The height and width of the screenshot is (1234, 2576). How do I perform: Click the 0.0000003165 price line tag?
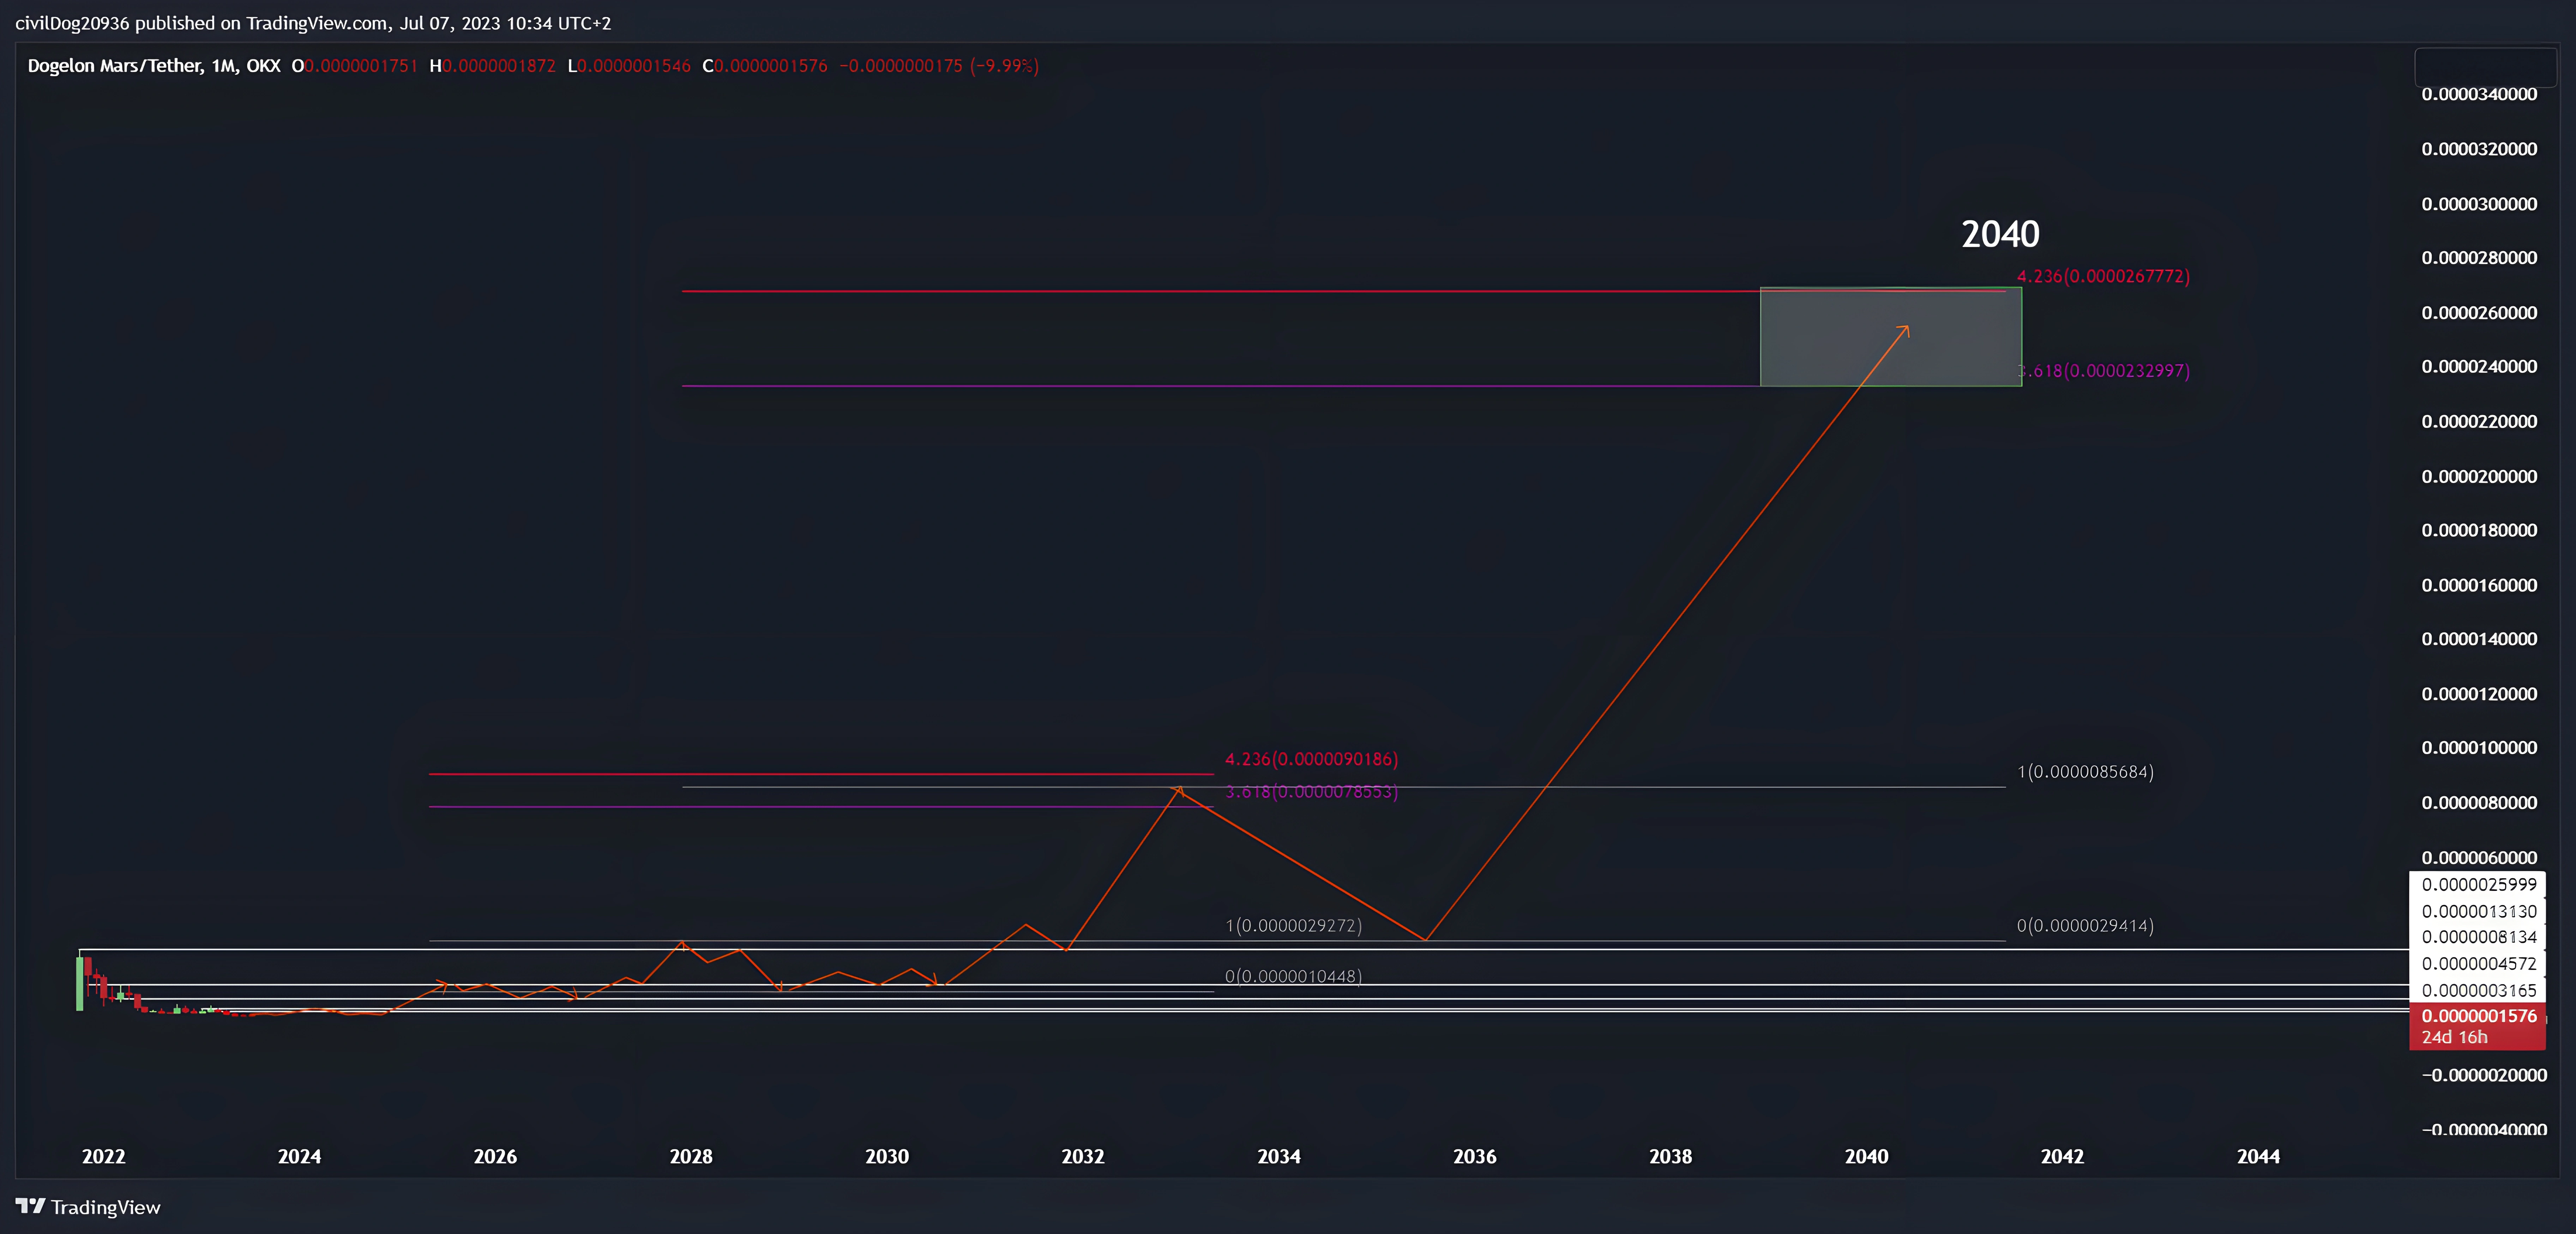[x=2478, y=991]
